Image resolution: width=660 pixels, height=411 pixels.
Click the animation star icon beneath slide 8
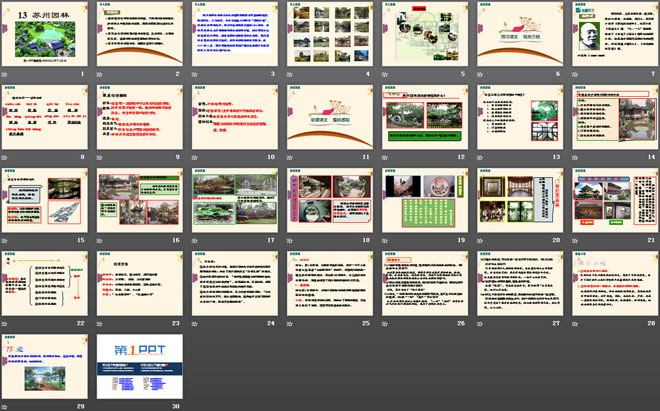(6, 156)
